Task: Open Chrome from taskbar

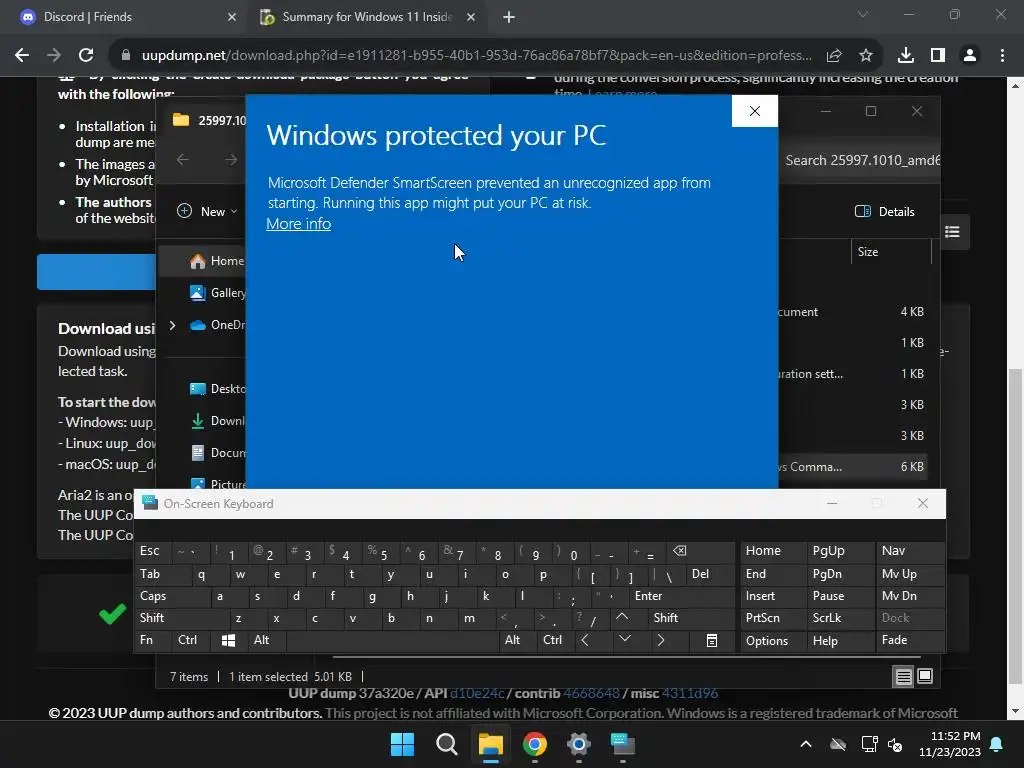Action: (x=535, y=744)
